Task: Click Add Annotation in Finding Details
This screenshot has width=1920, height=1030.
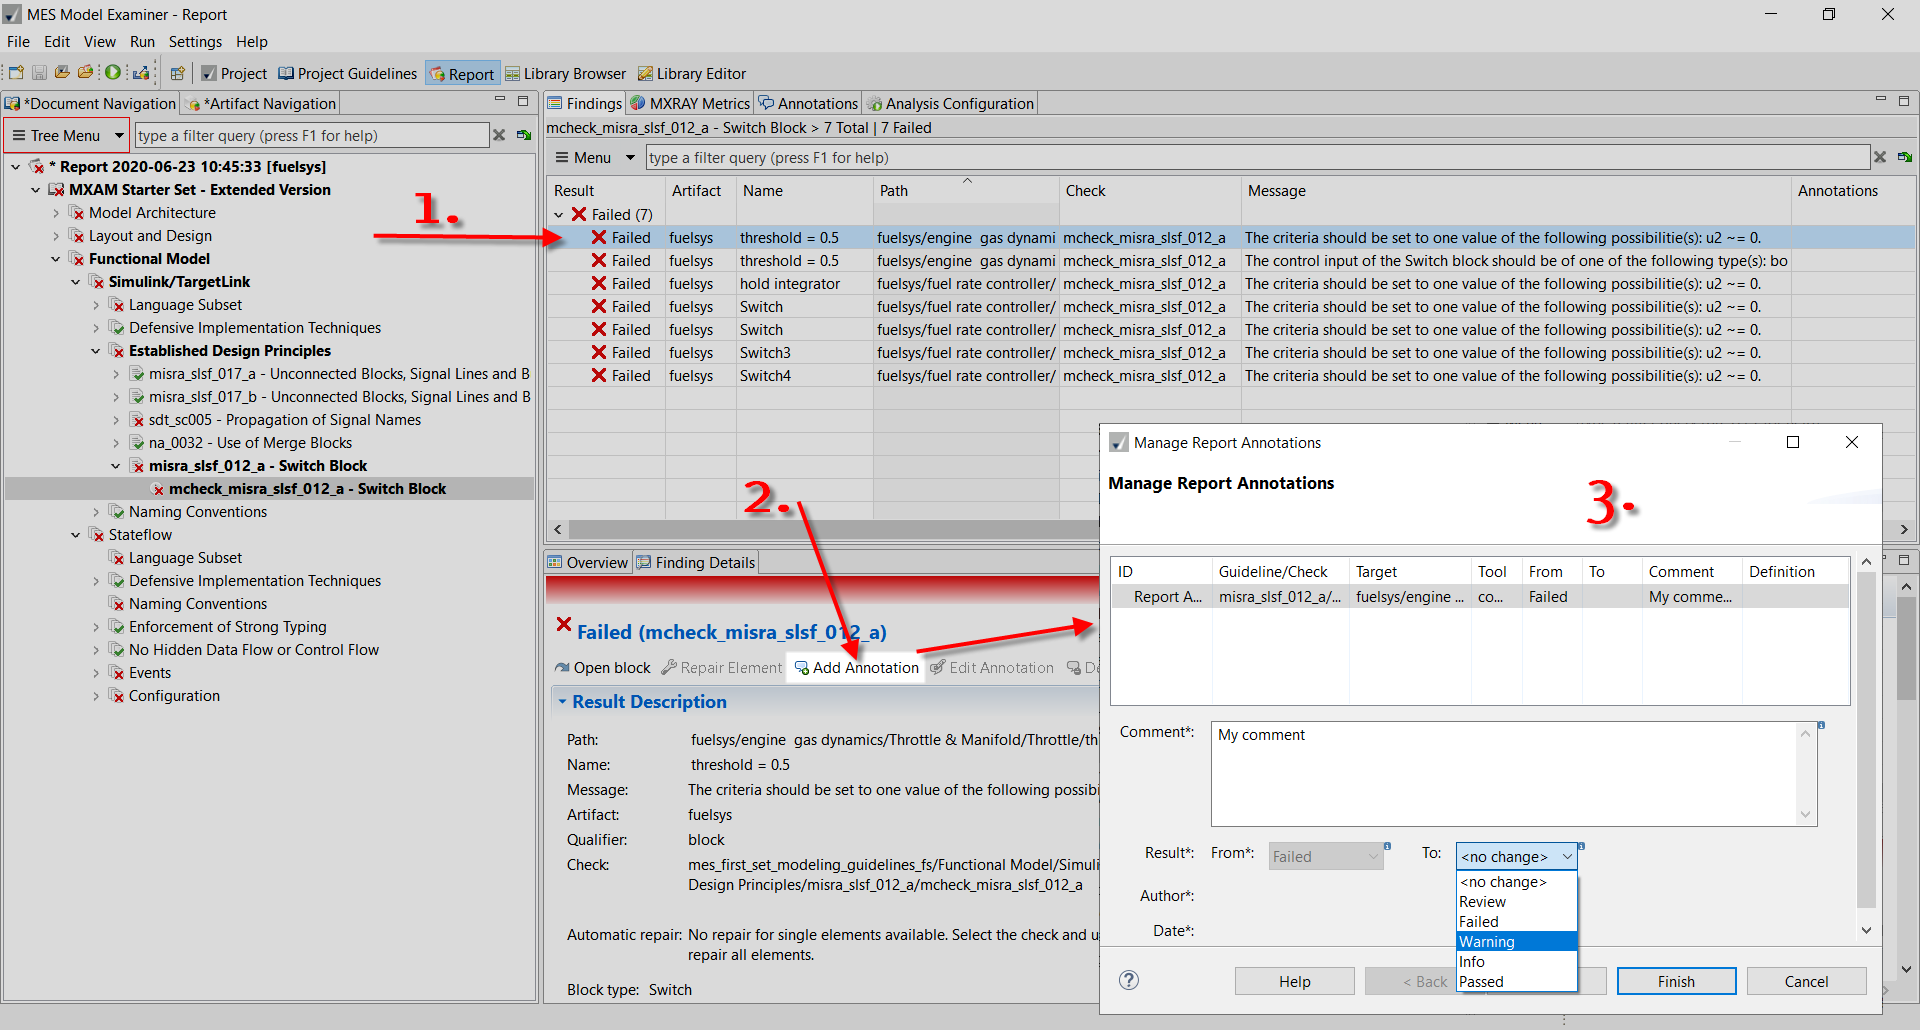Action: (857, 668)
